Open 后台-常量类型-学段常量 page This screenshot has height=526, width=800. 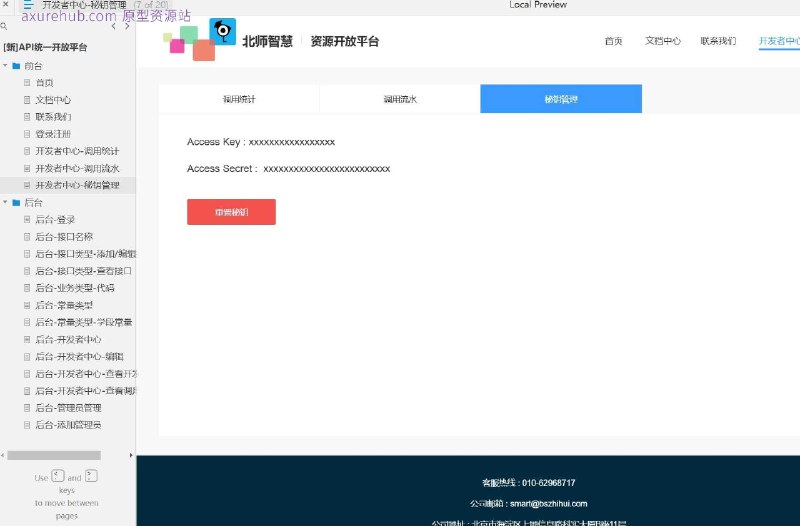[84, 322]
